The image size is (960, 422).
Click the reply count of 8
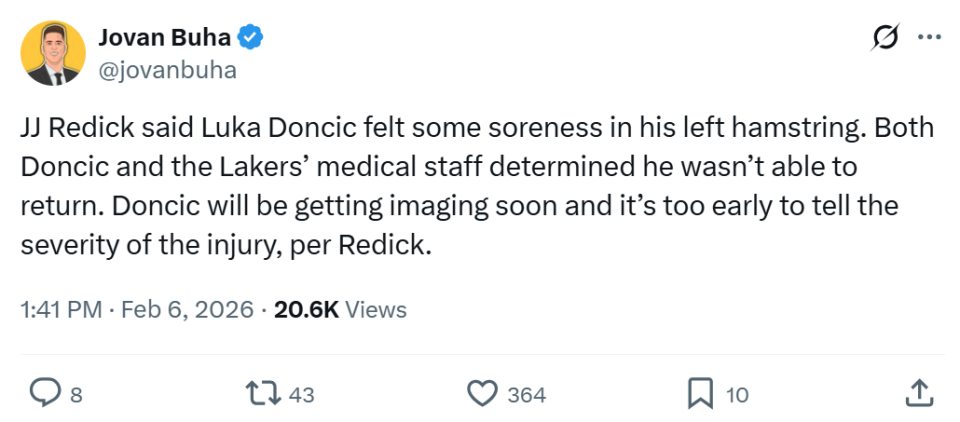pyautogui.click(x=76, y=395)
